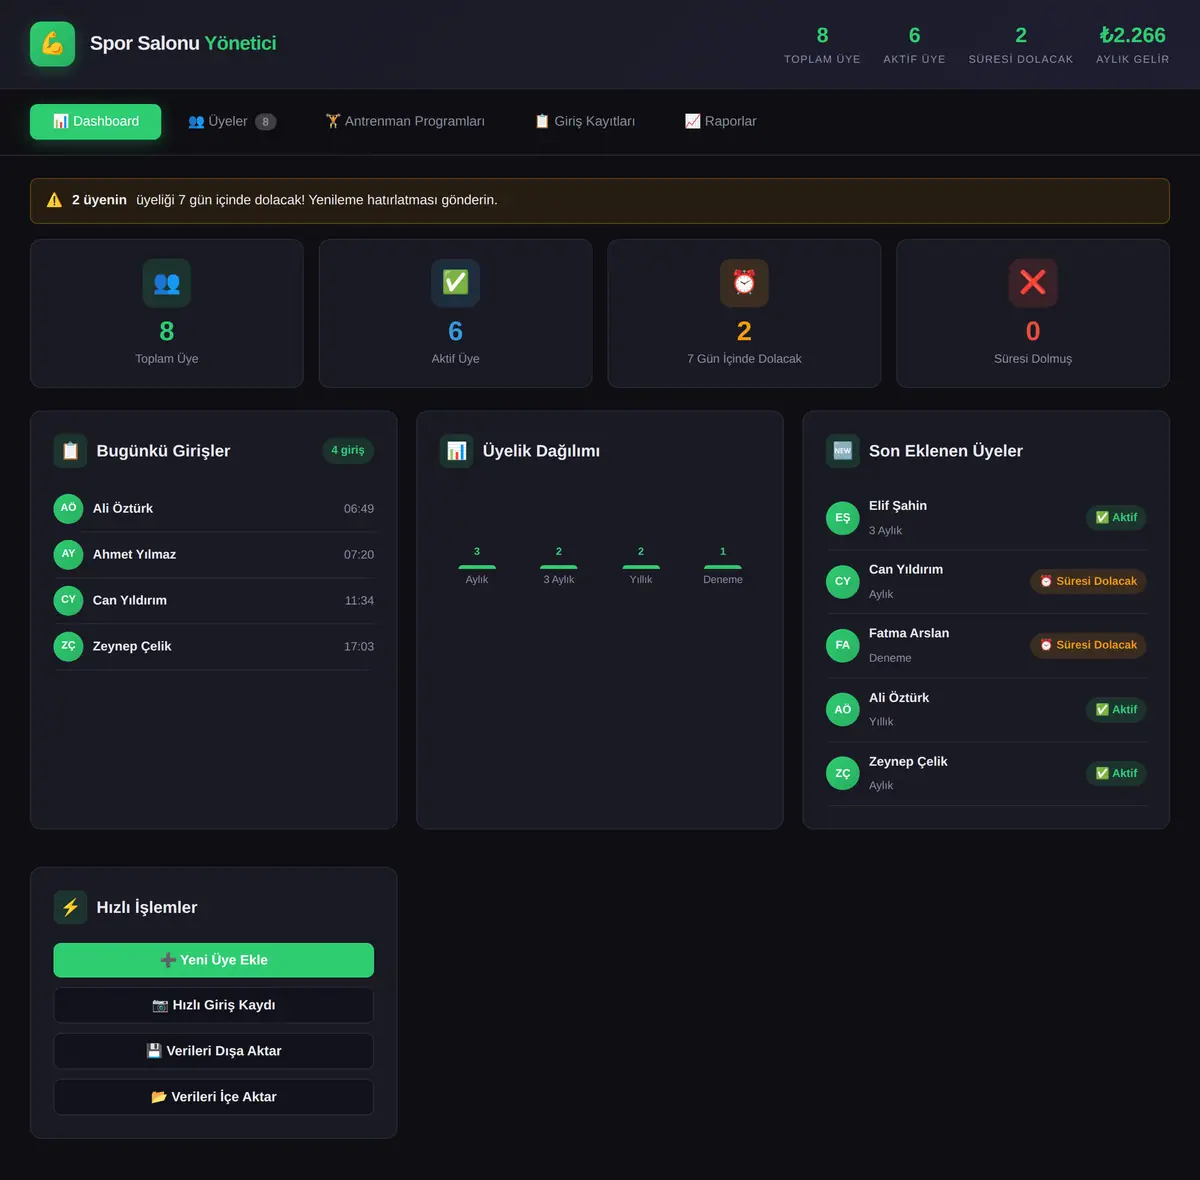The height and width of the screenshot is (1180, 1200).
Task: Click the clipboard icon beside Bugünkü Girişler
Action: point(70,451)
